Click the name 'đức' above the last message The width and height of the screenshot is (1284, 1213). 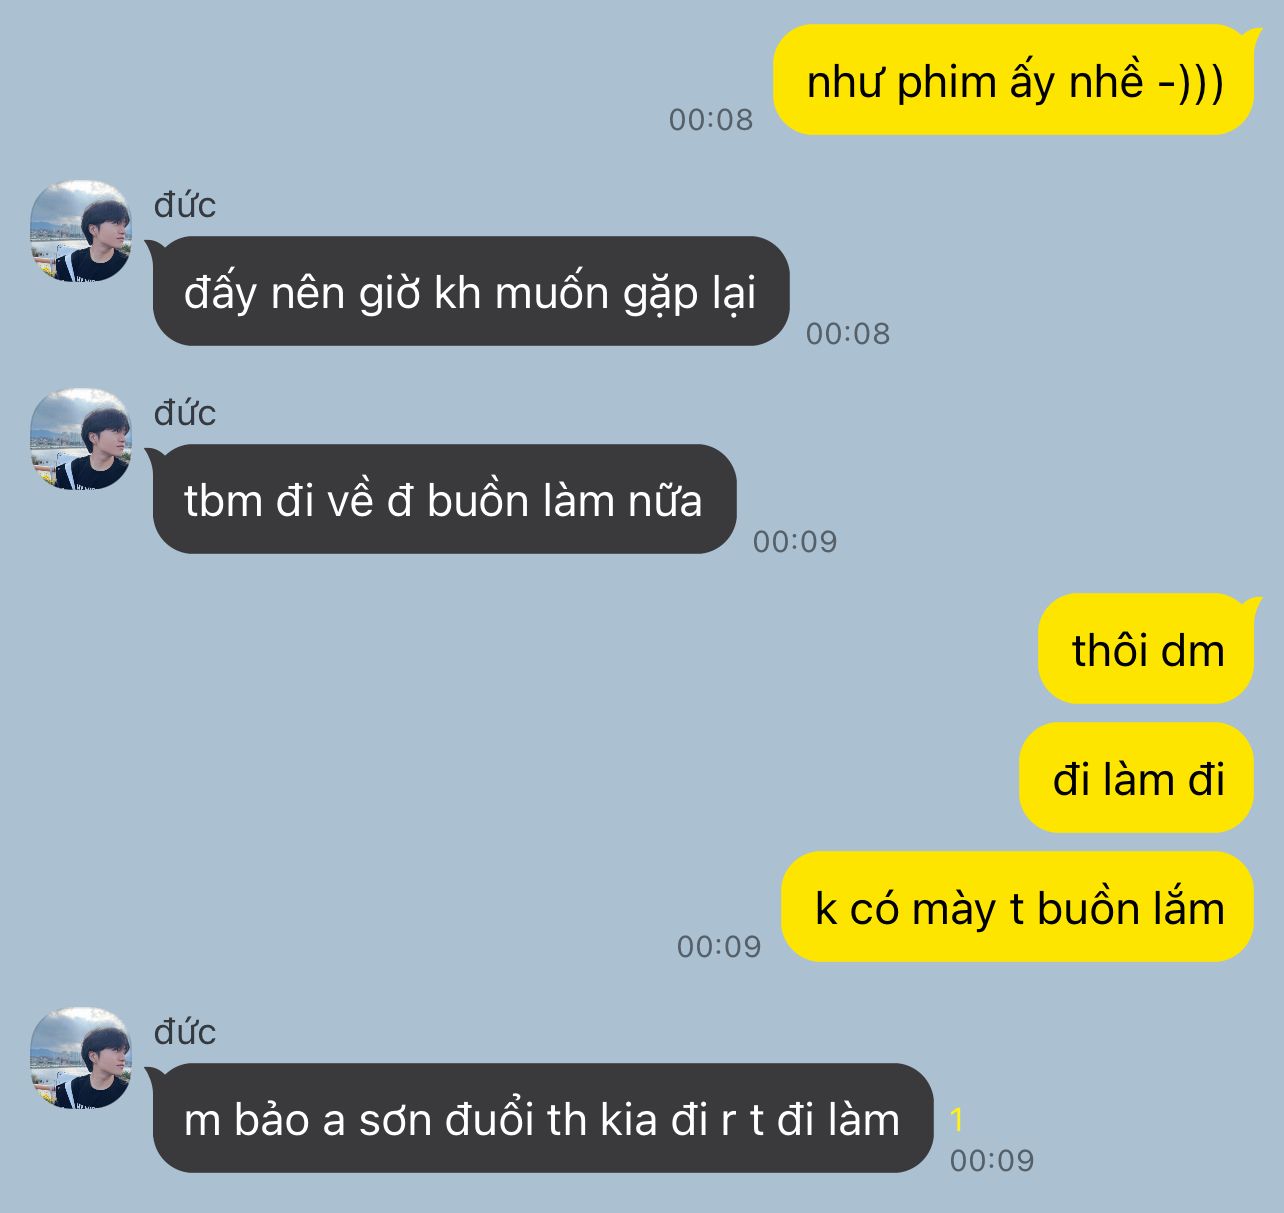[x=185, y=1032]
